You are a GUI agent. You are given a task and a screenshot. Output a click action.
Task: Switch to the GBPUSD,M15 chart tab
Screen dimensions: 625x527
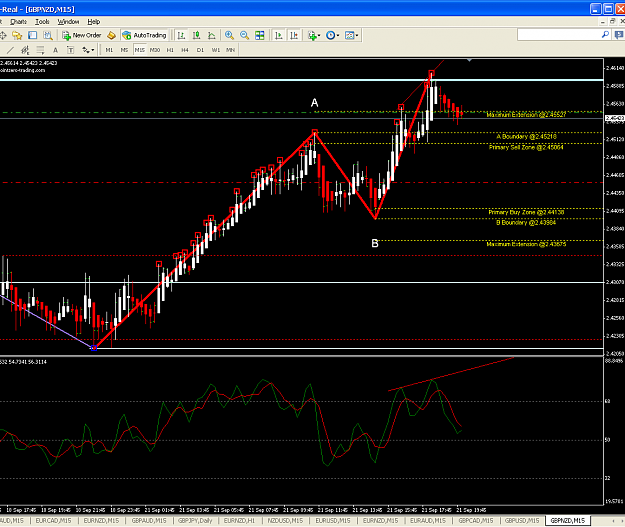(x=522, y=521)
